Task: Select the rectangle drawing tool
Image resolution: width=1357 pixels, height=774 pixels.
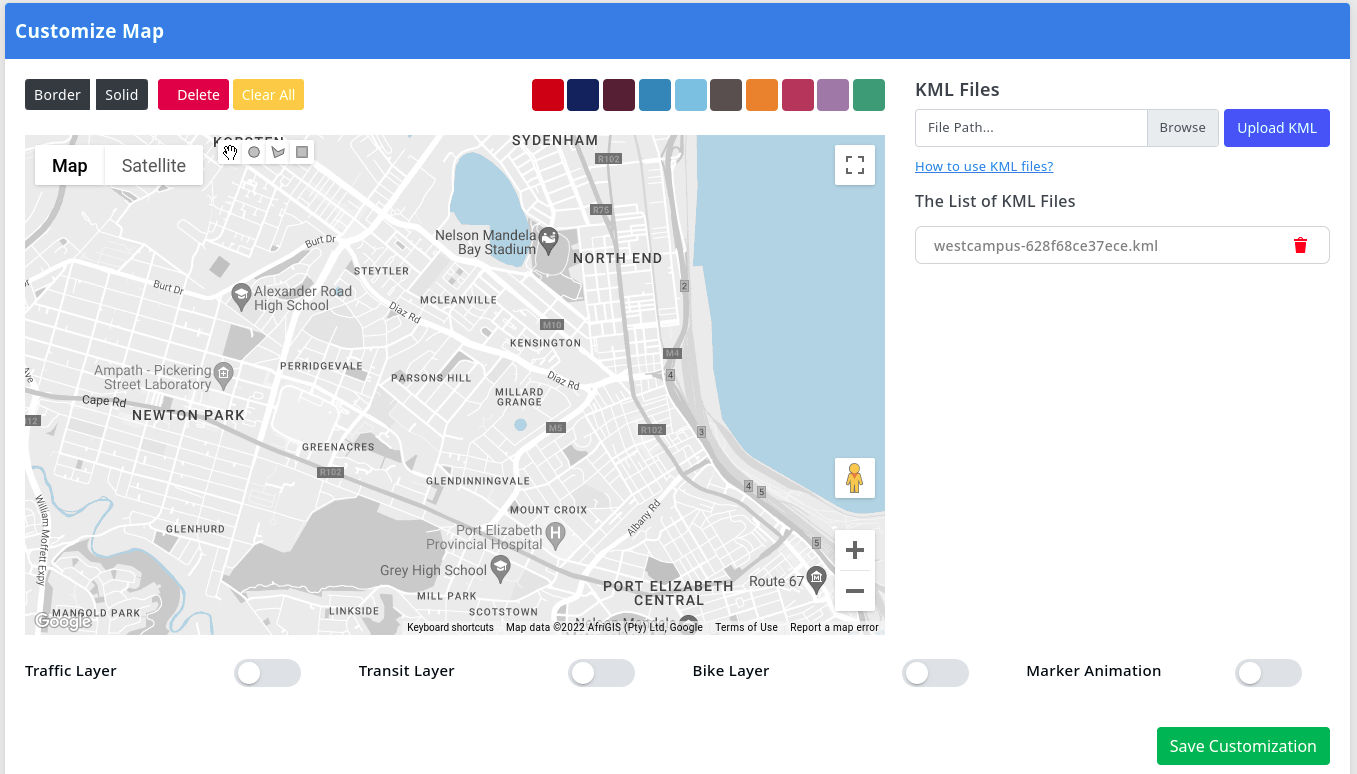Action: point(302,151)
